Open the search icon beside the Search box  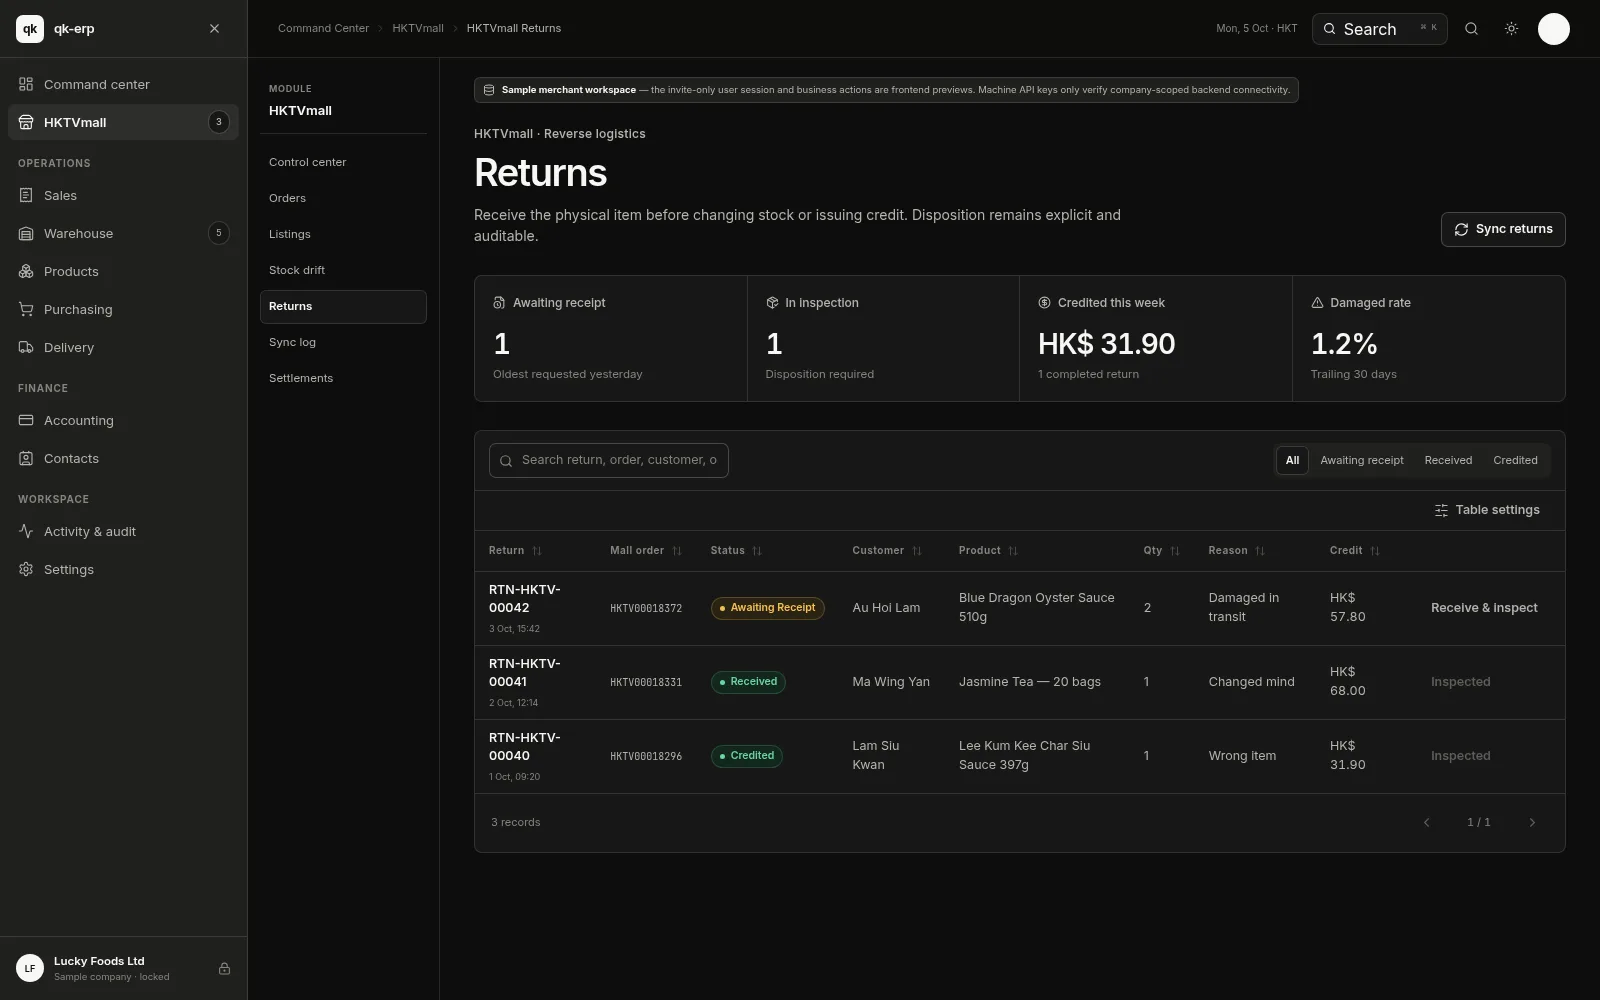pos(1471,29)
